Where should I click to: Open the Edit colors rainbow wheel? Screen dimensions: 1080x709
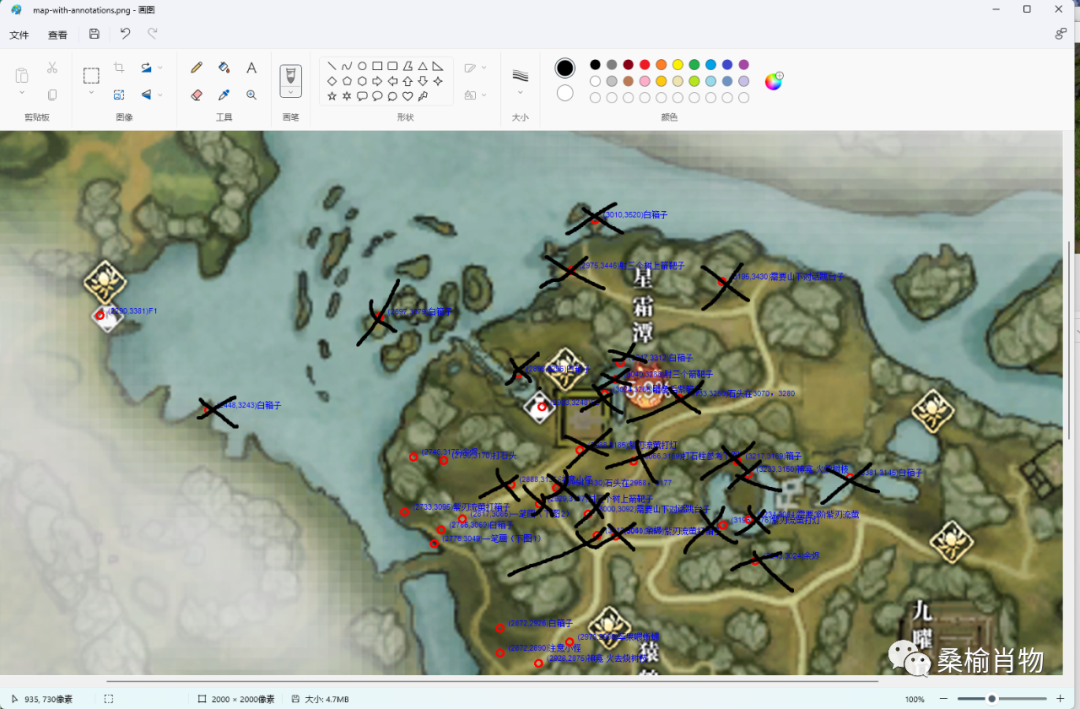point(774,81)
